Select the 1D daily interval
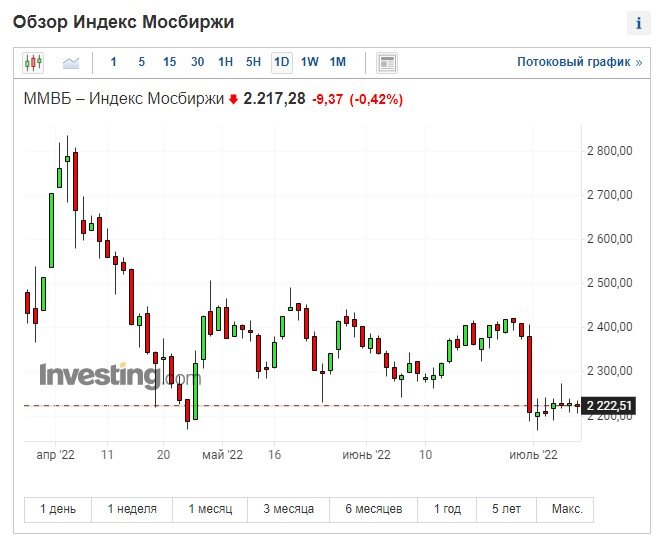This screenshot has width=666, height=548. pos(282,62)
